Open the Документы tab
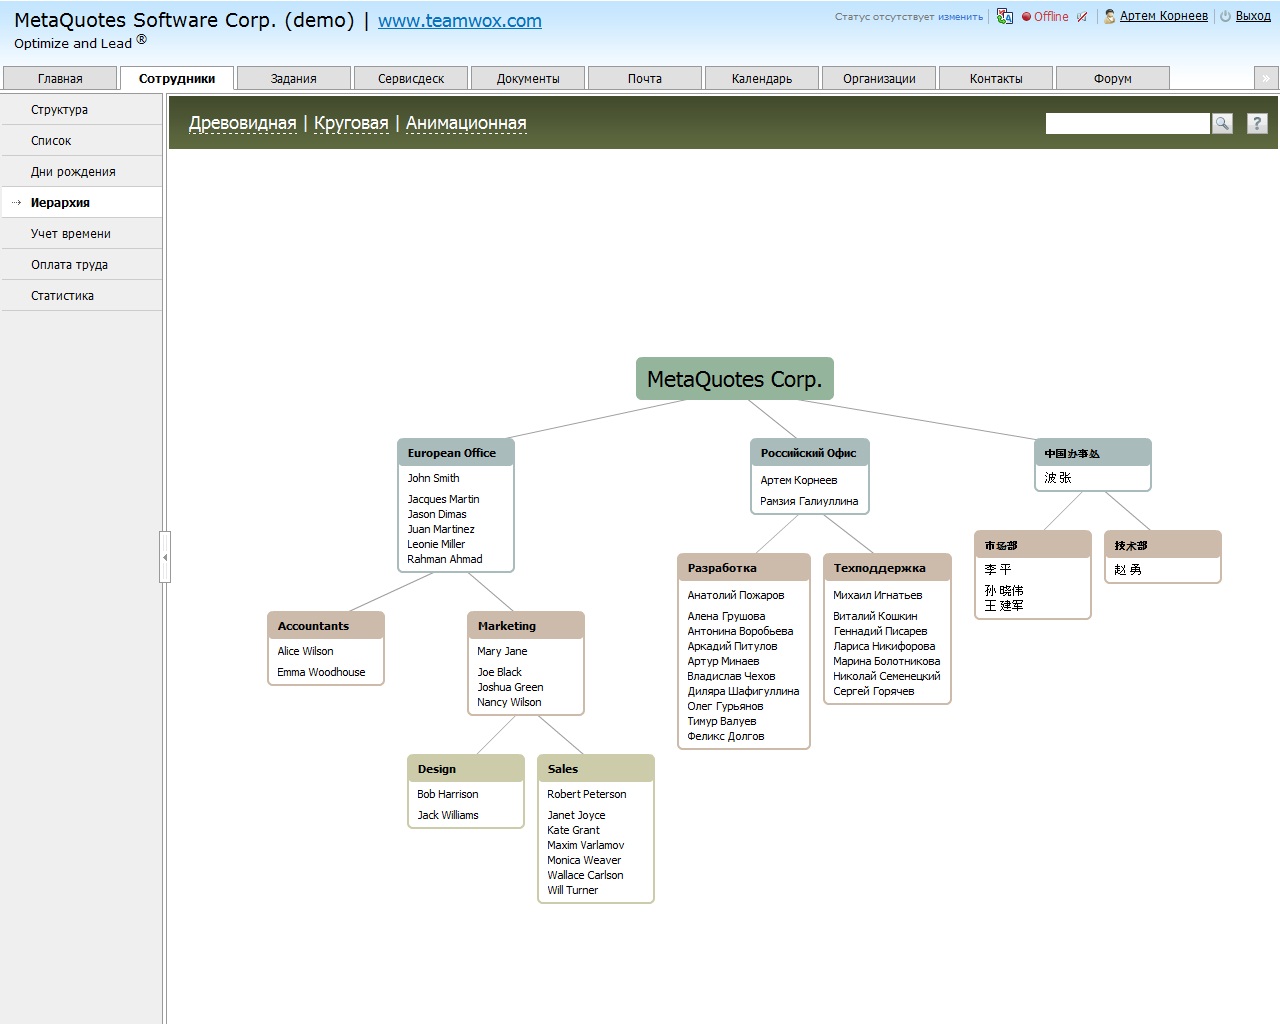 click(528, 78)
